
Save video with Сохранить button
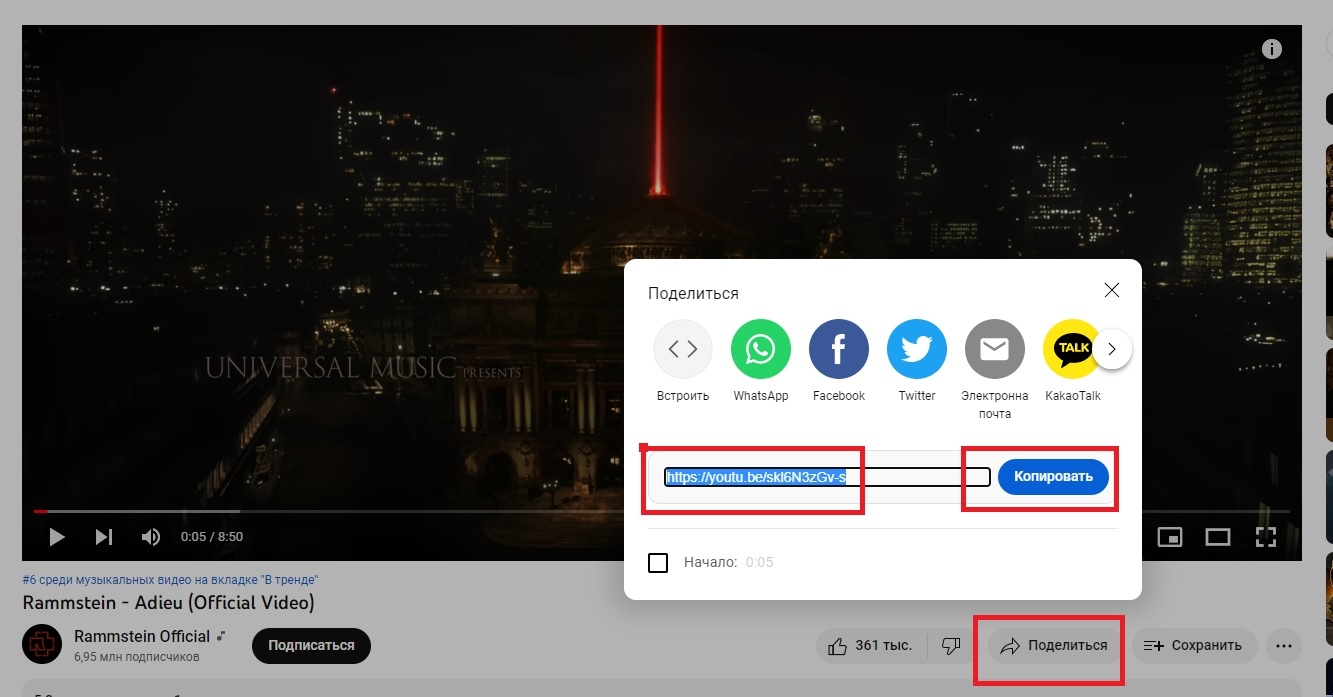[x=1193, y=646]
